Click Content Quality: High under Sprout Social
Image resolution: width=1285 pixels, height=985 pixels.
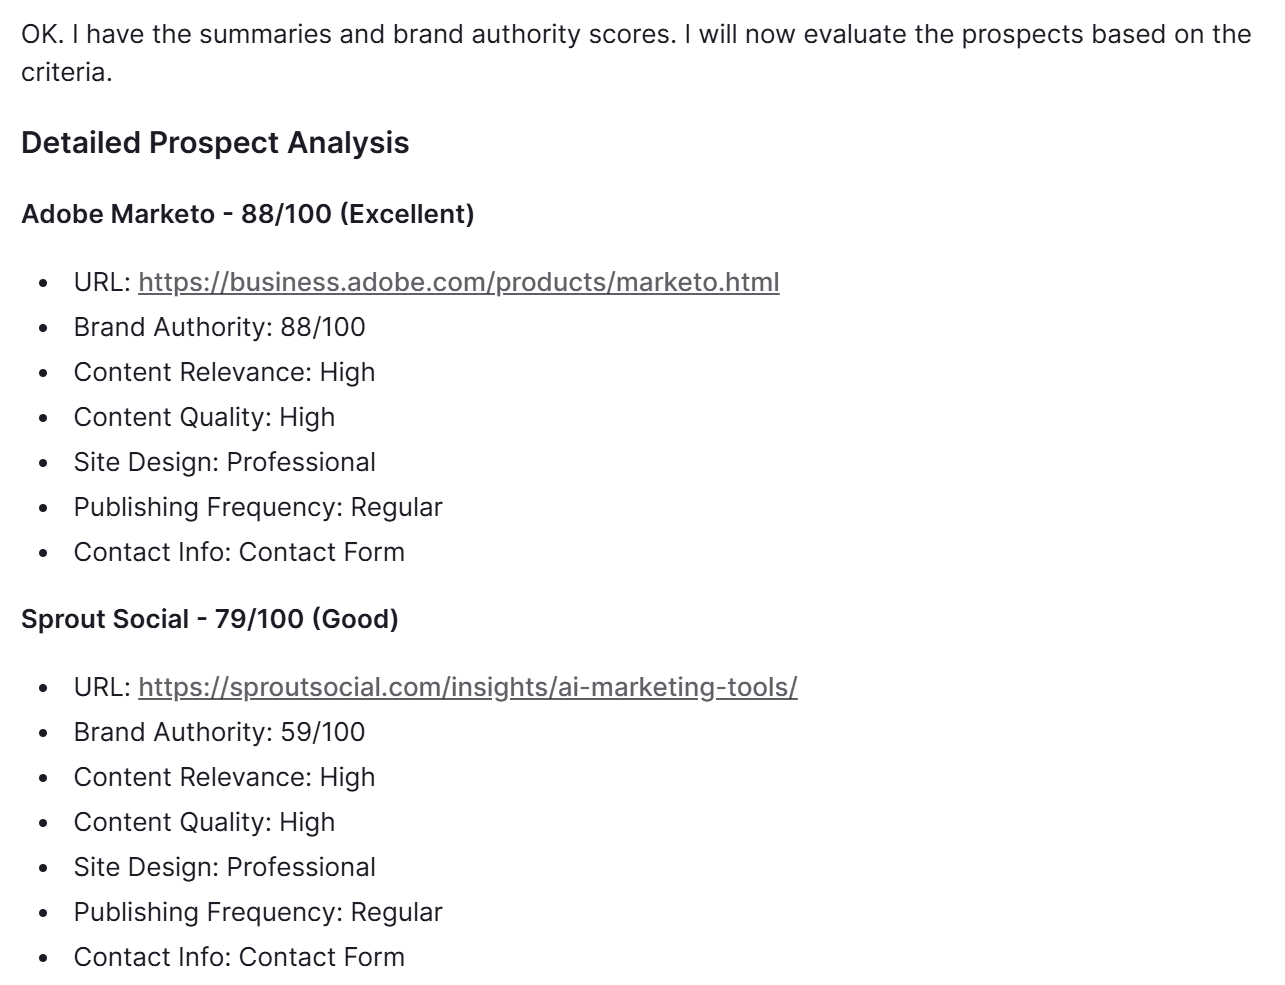coord(204,822)
